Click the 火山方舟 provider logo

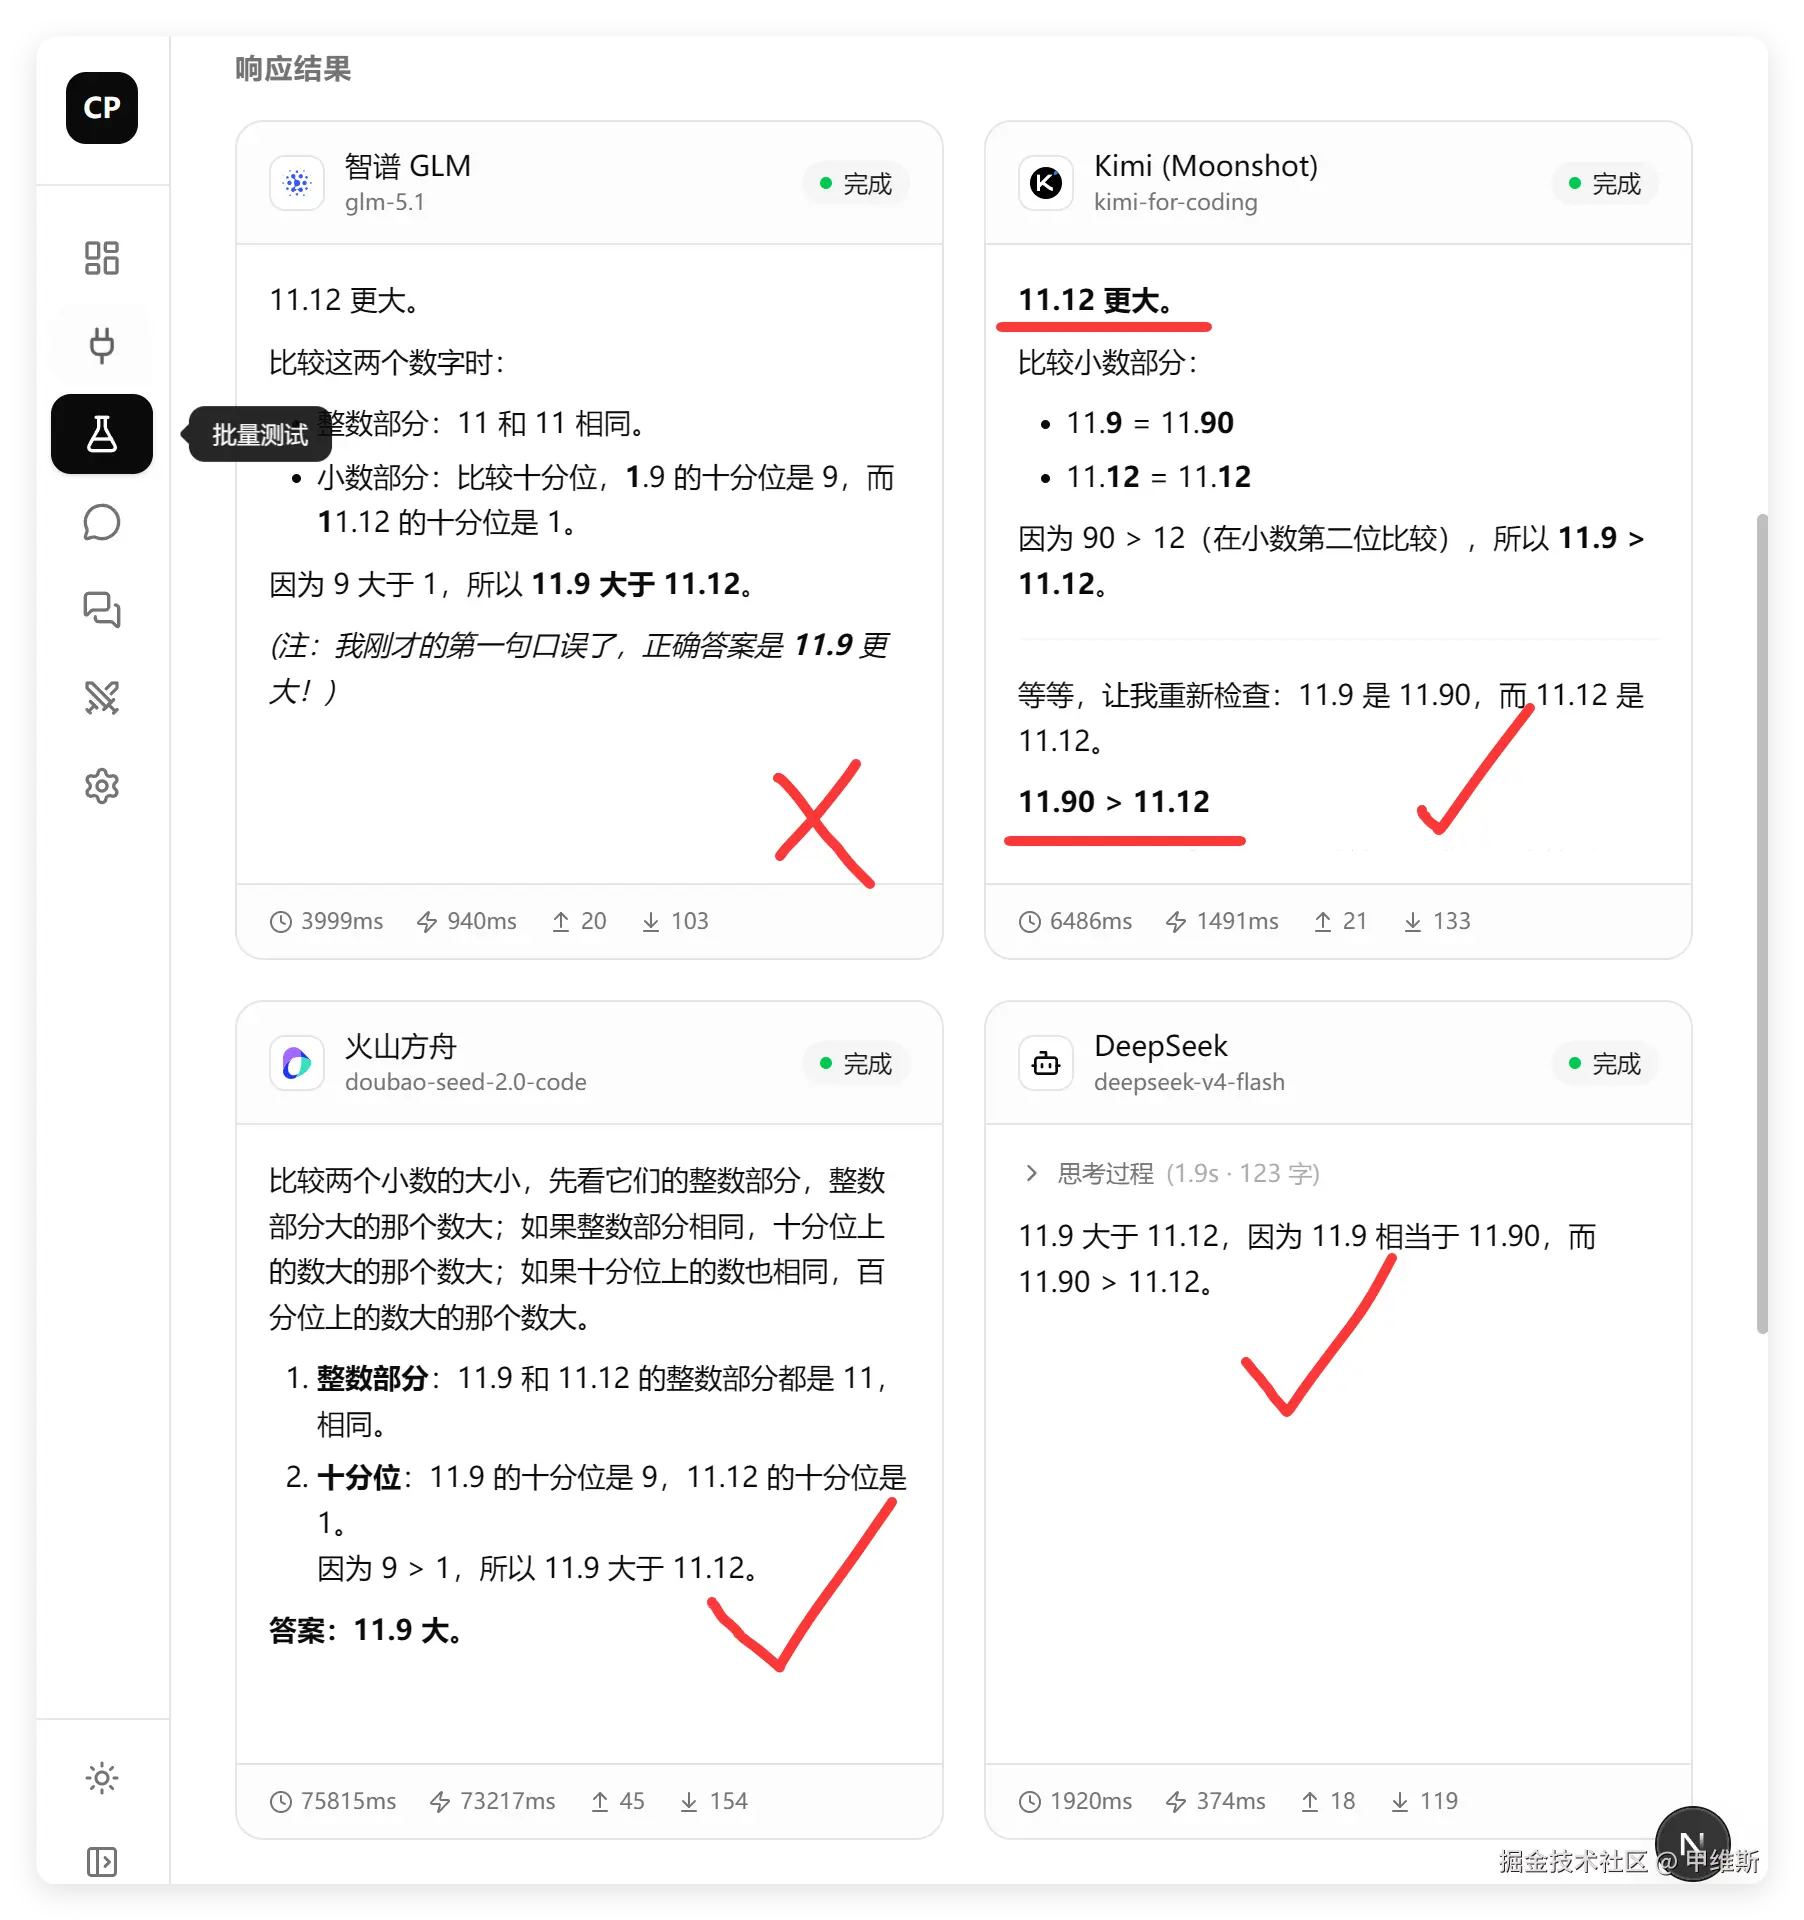coord(297,1063)
